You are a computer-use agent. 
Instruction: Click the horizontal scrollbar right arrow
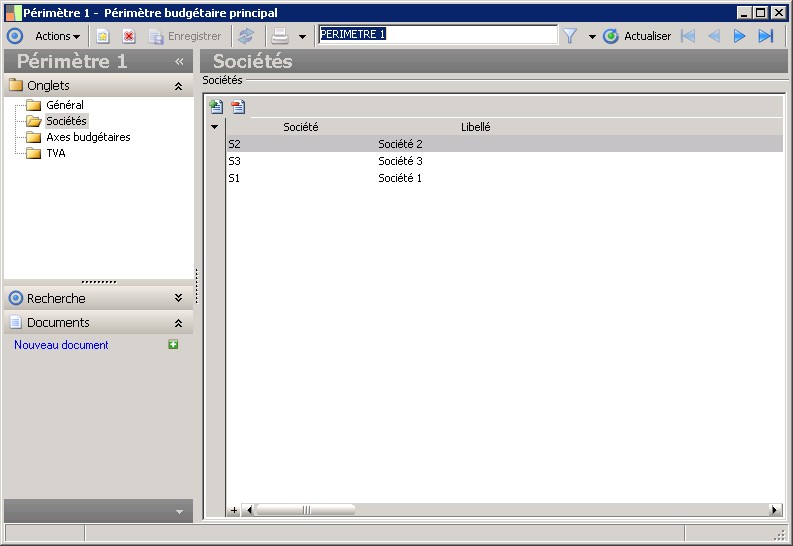coord(775,510)
